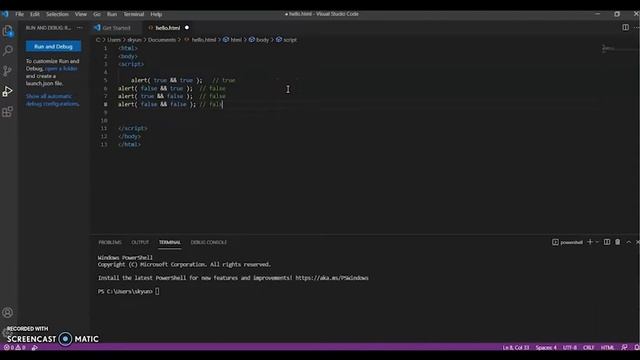Kill the terminal with trash icon

pyautogui.click(x=618, y=242)
